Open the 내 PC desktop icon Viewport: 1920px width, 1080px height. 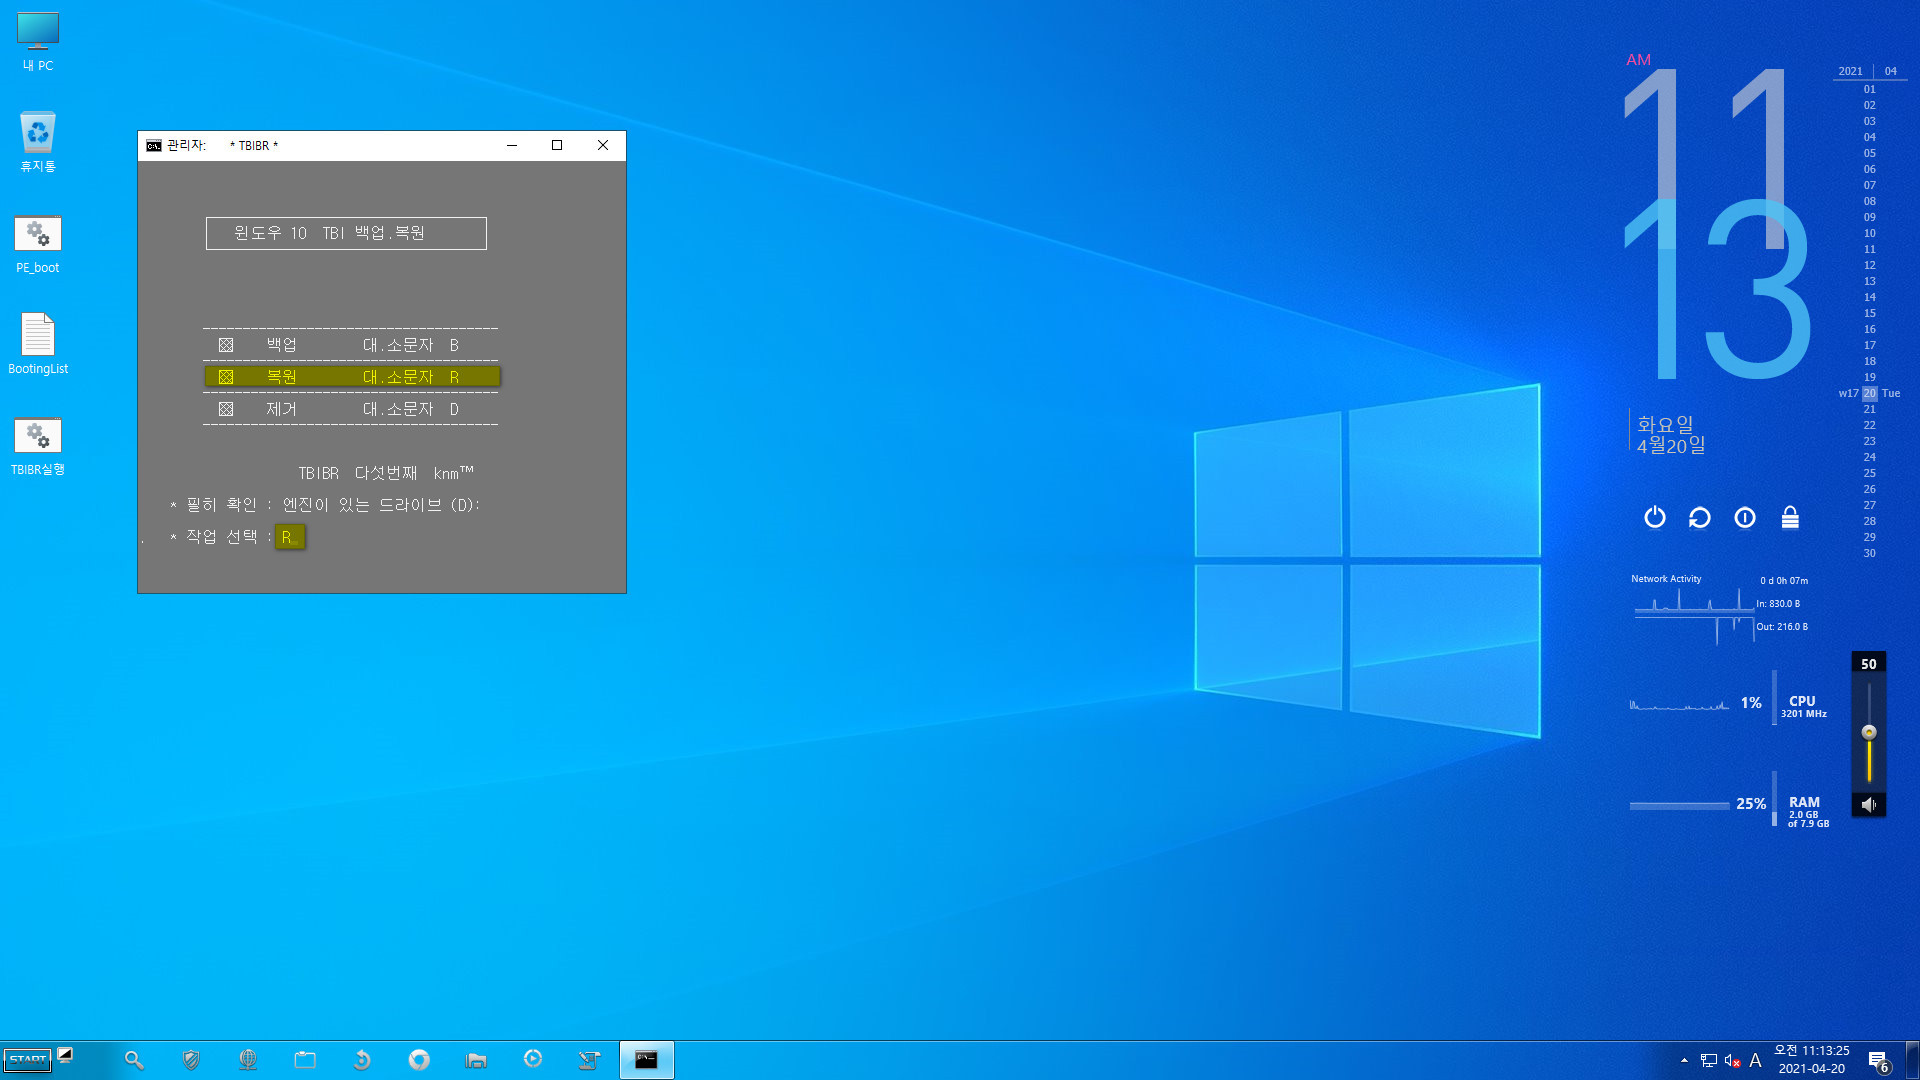click(38, 41)
